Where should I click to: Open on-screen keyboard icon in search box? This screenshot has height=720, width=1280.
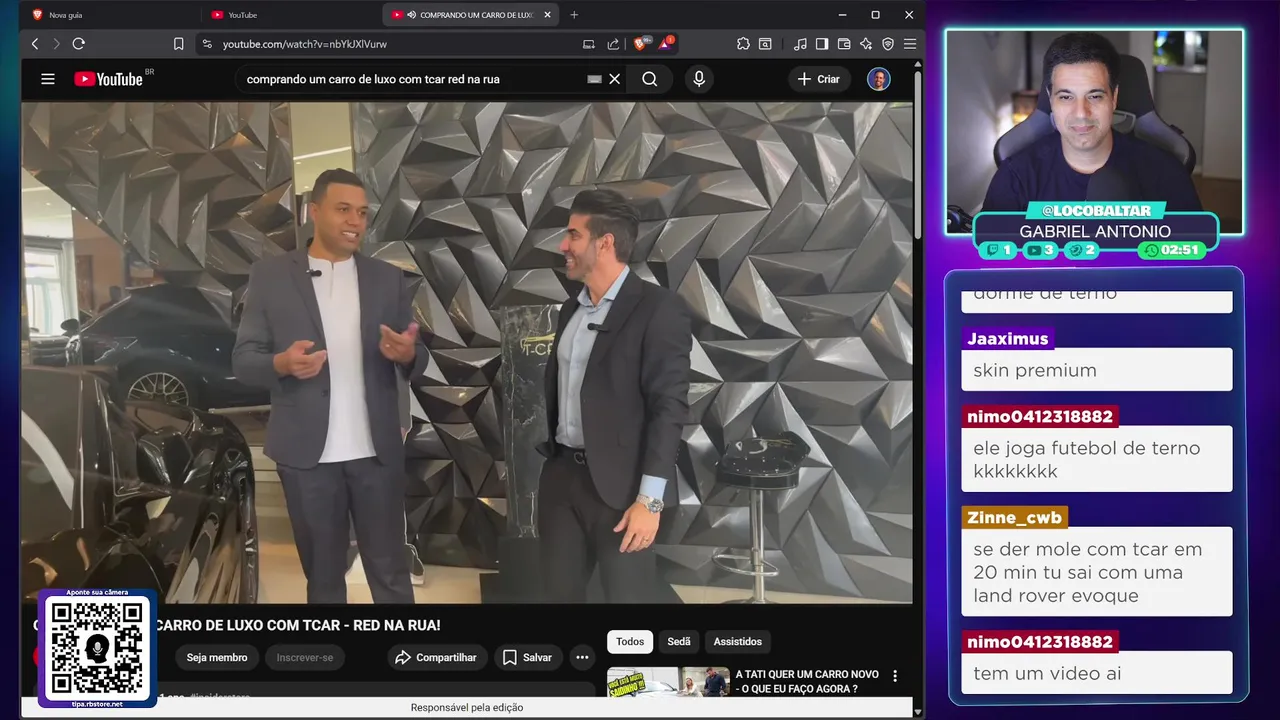point(594,79)
